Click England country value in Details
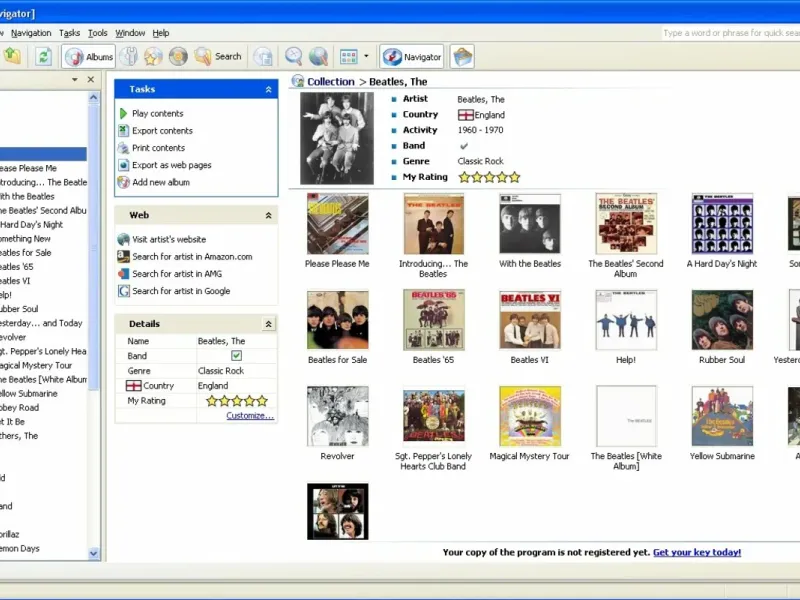Viewport: 800px width, 600px height. click(x=213, y=386)
